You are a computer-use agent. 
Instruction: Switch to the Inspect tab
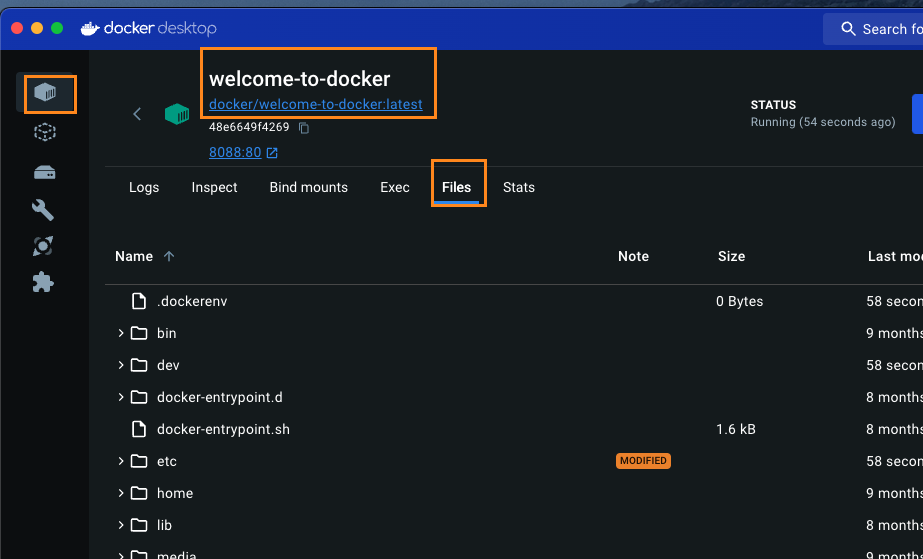(214, 187)
